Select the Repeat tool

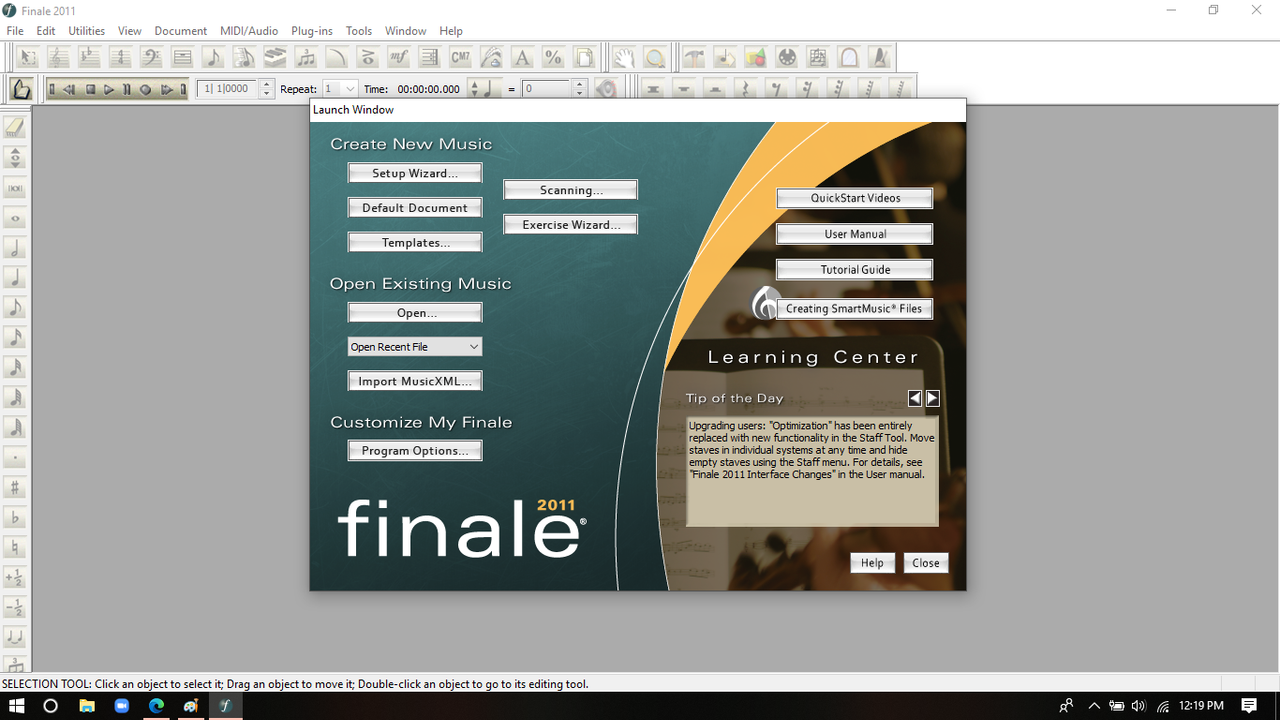[430, 57]
